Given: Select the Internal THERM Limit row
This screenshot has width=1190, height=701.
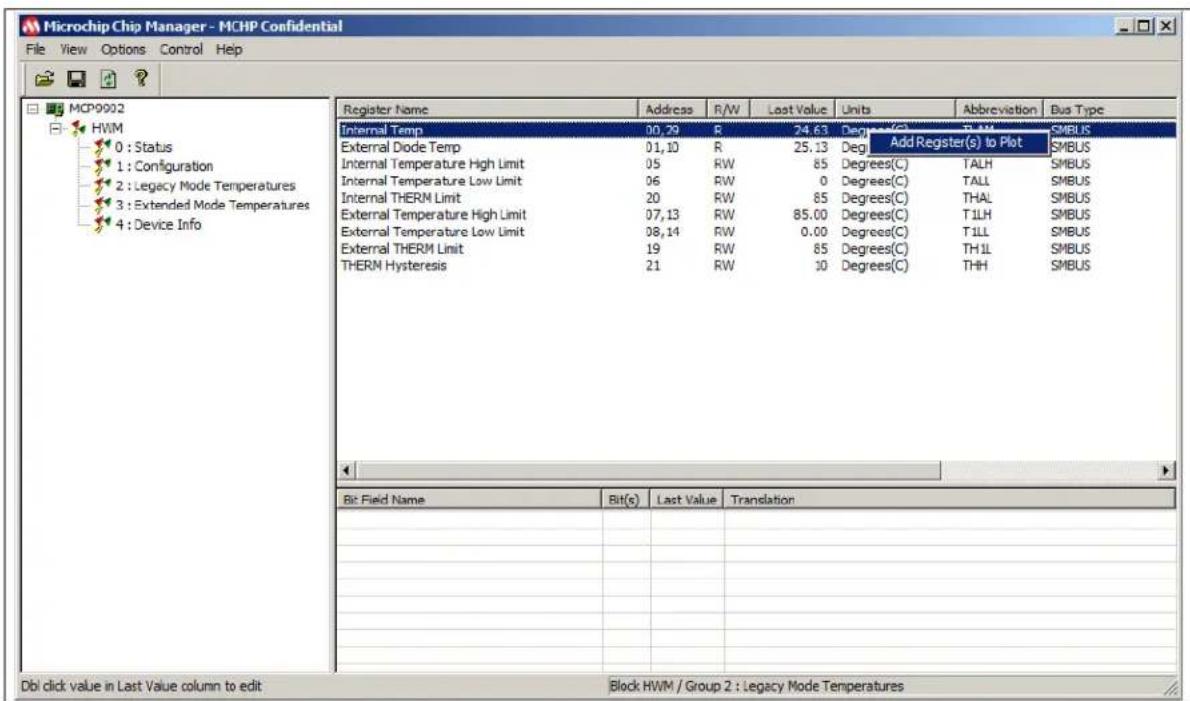Looking at the screenshot, I should pyautogui.click(x=757, y=198).
